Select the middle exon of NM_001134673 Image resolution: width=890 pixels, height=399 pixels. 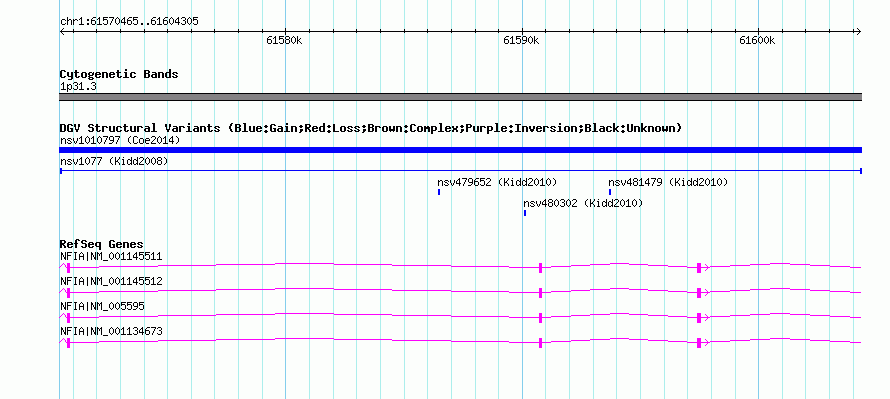coord(540,343)
